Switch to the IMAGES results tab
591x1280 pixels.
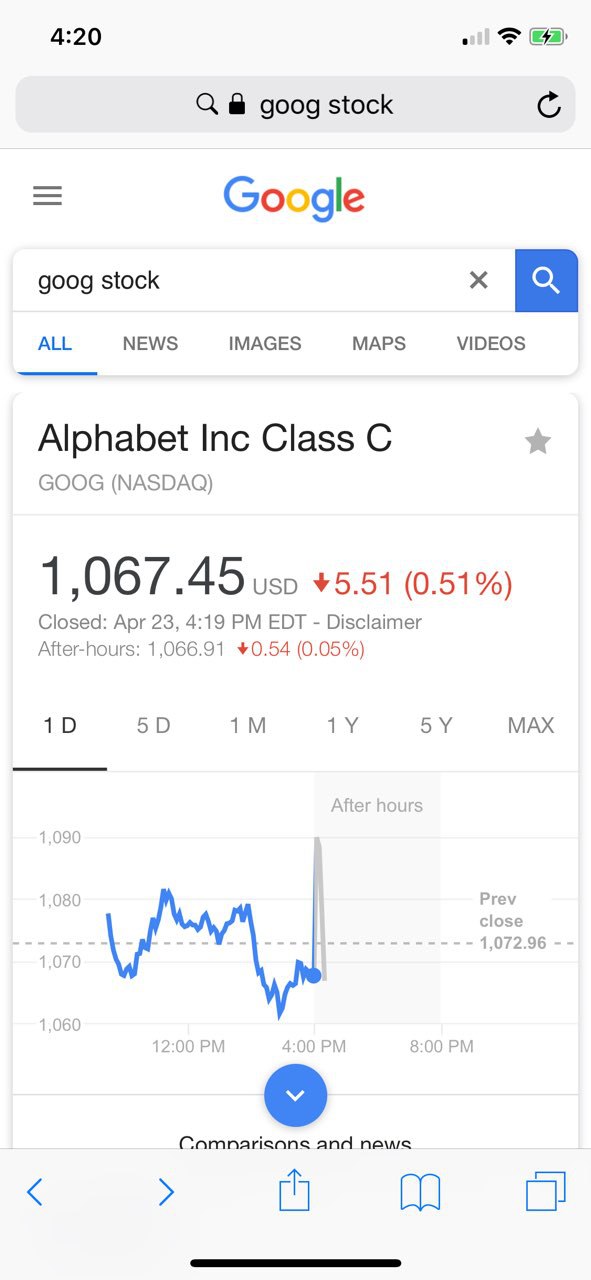coord(264,344)
